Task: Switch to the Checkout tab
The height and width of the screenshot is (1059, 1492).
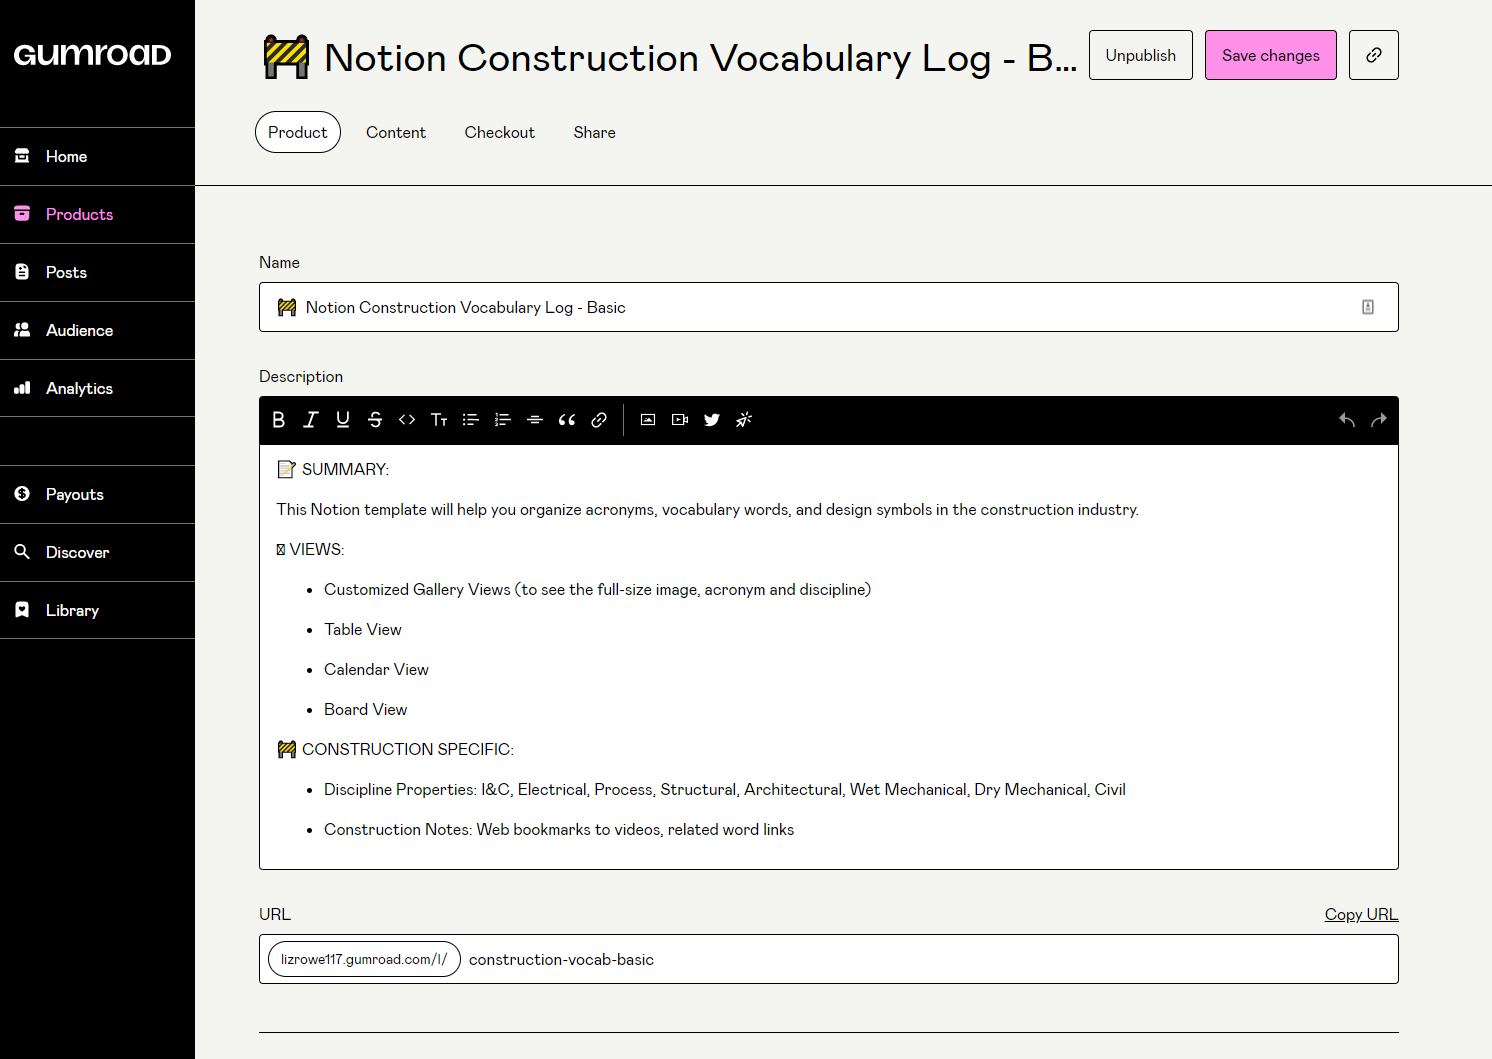Action: click(500, 132)
